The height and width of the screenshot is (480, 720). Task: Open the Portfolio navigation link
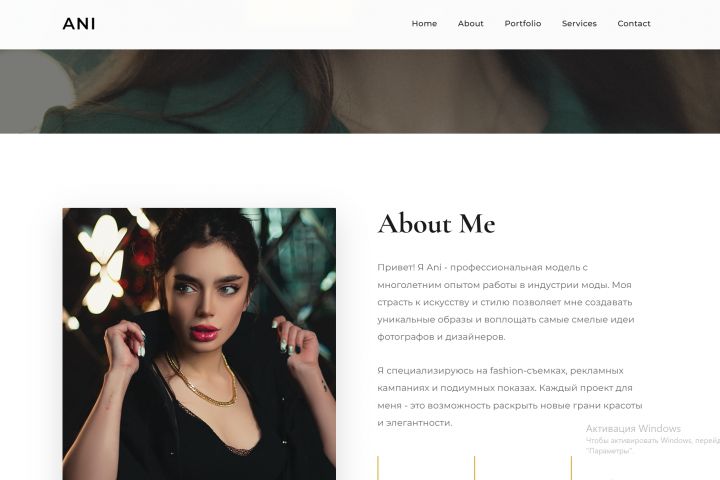(523, 23)
